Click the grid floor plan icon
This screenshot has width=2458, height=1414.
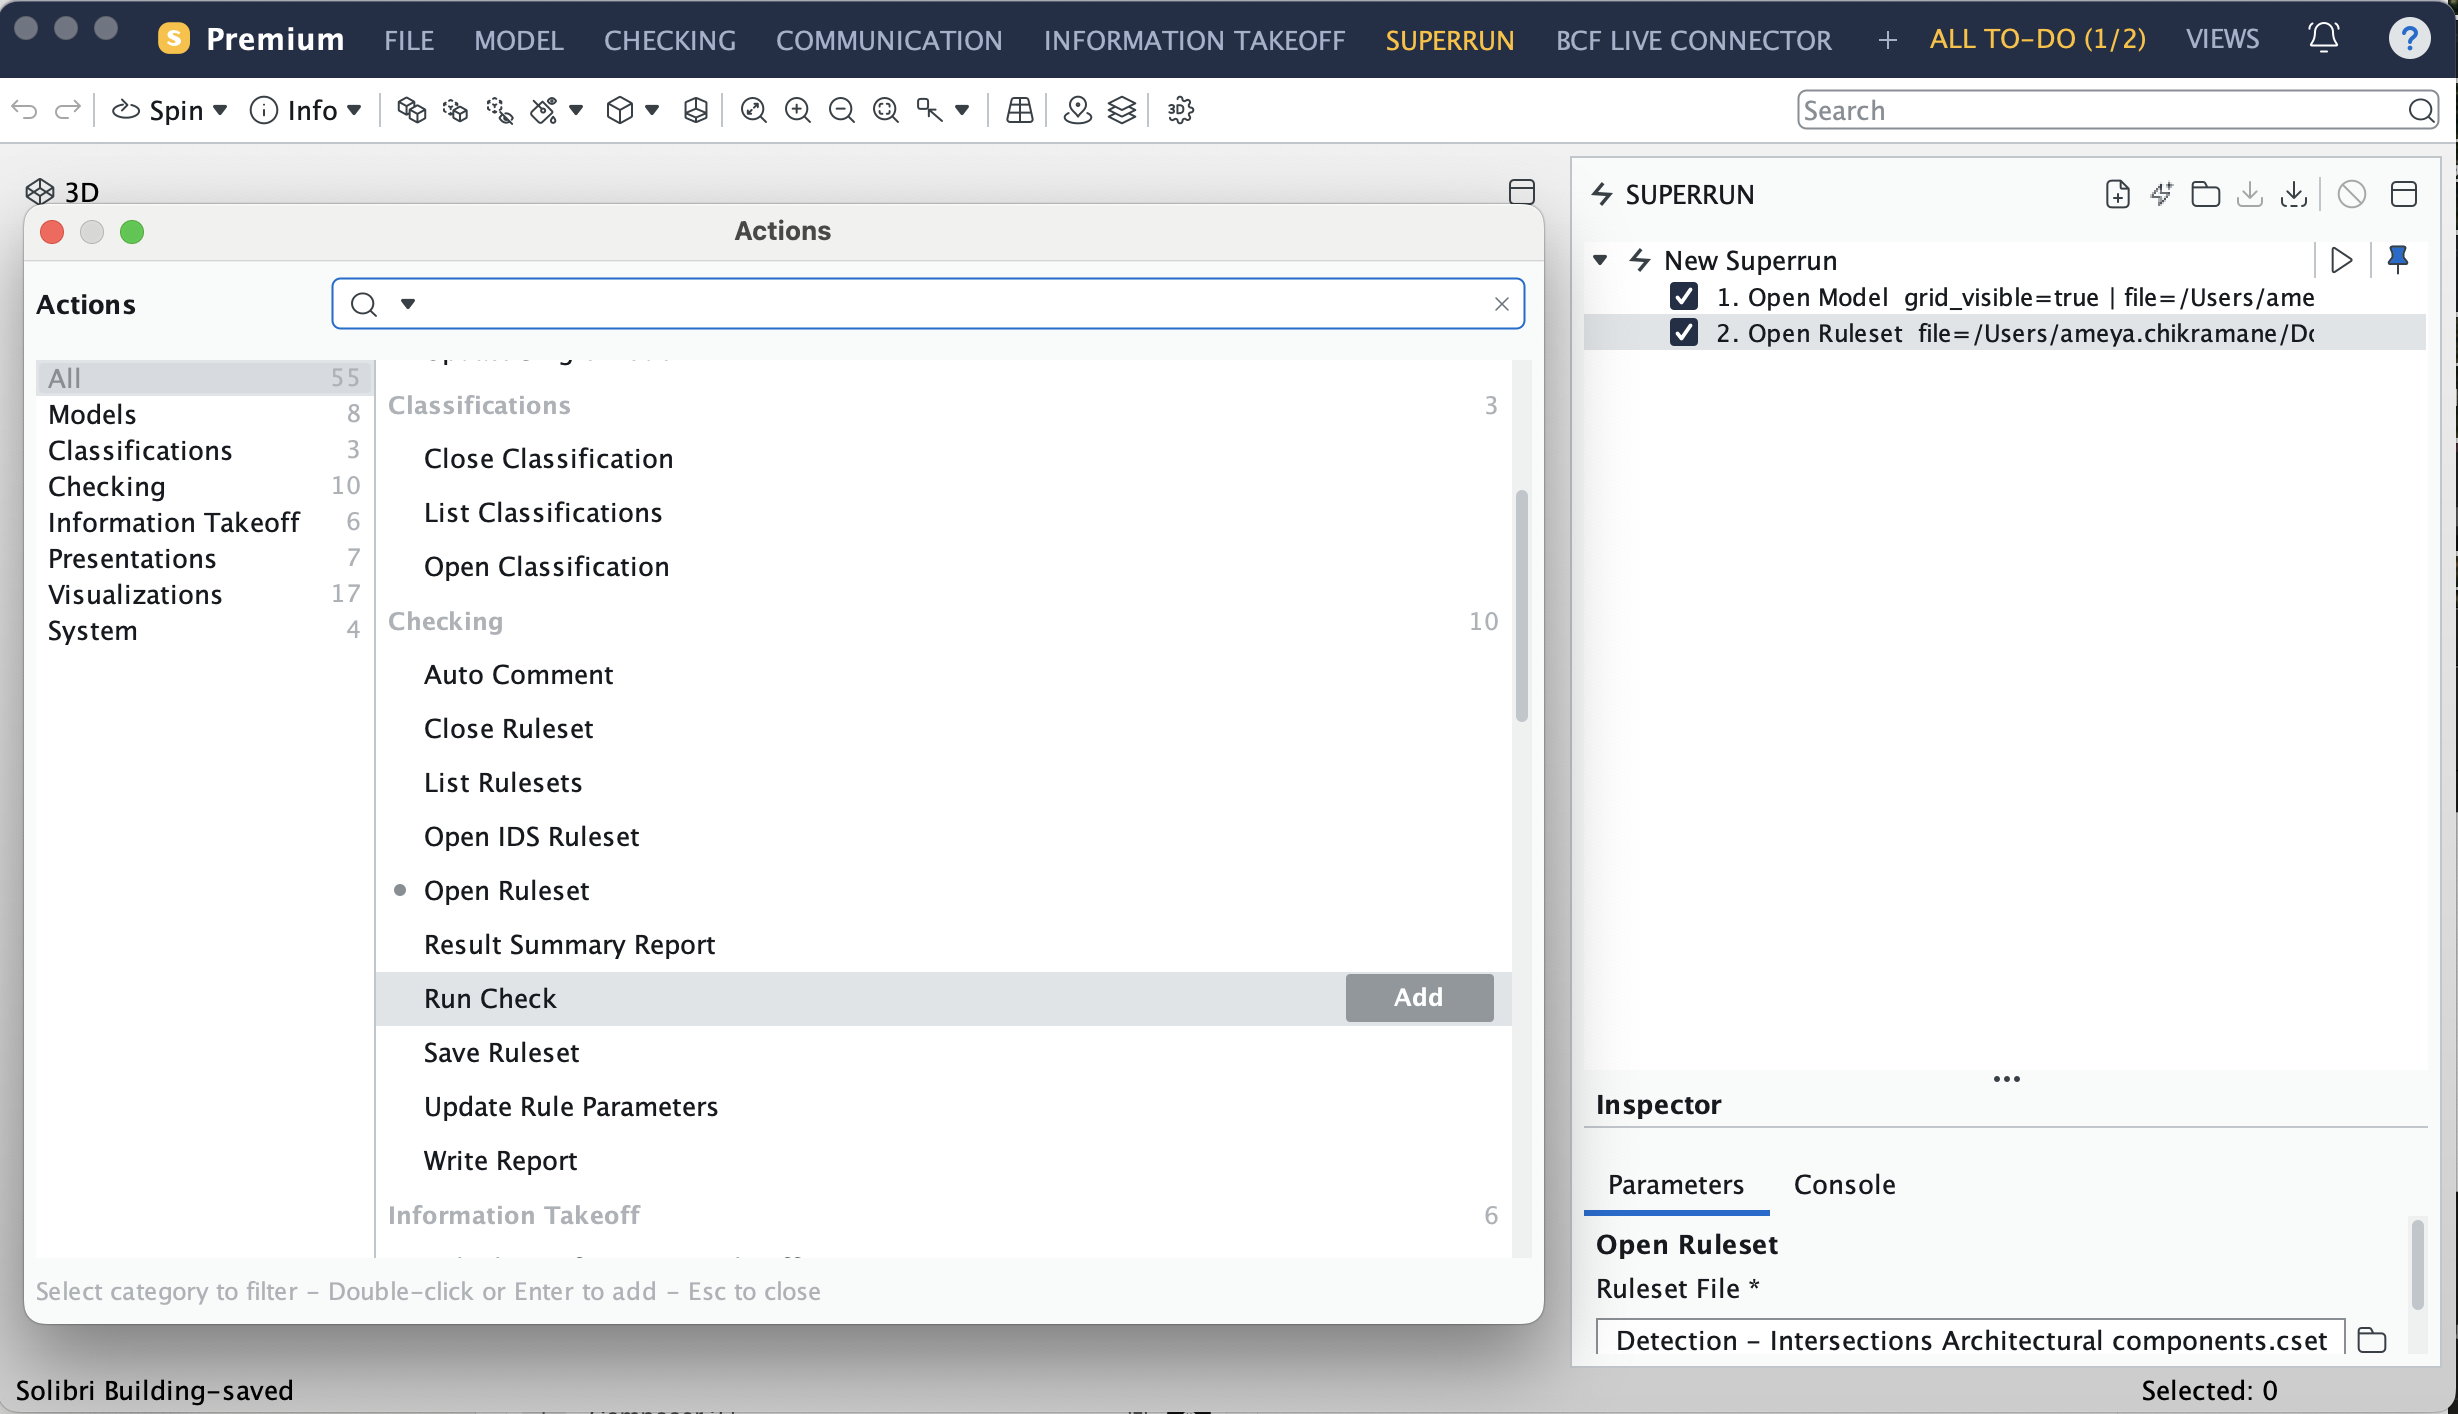pos(1019,110)
